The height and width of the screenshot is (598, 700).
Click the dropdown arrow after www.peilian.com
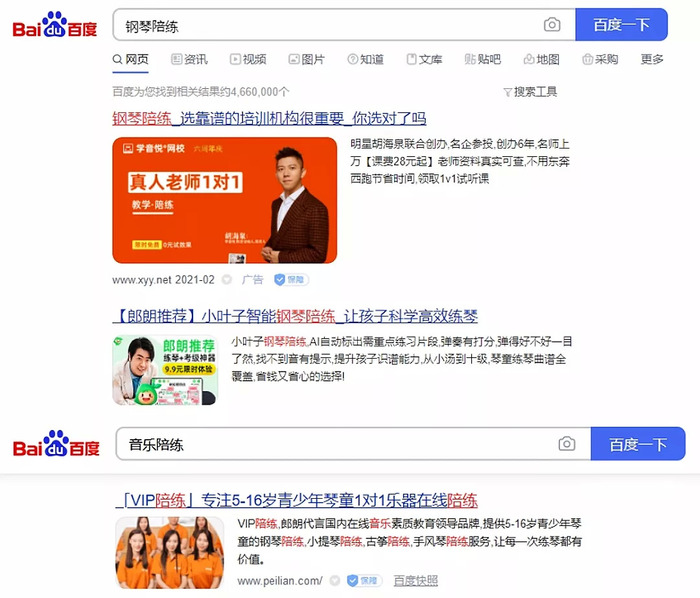click(334, 581)
